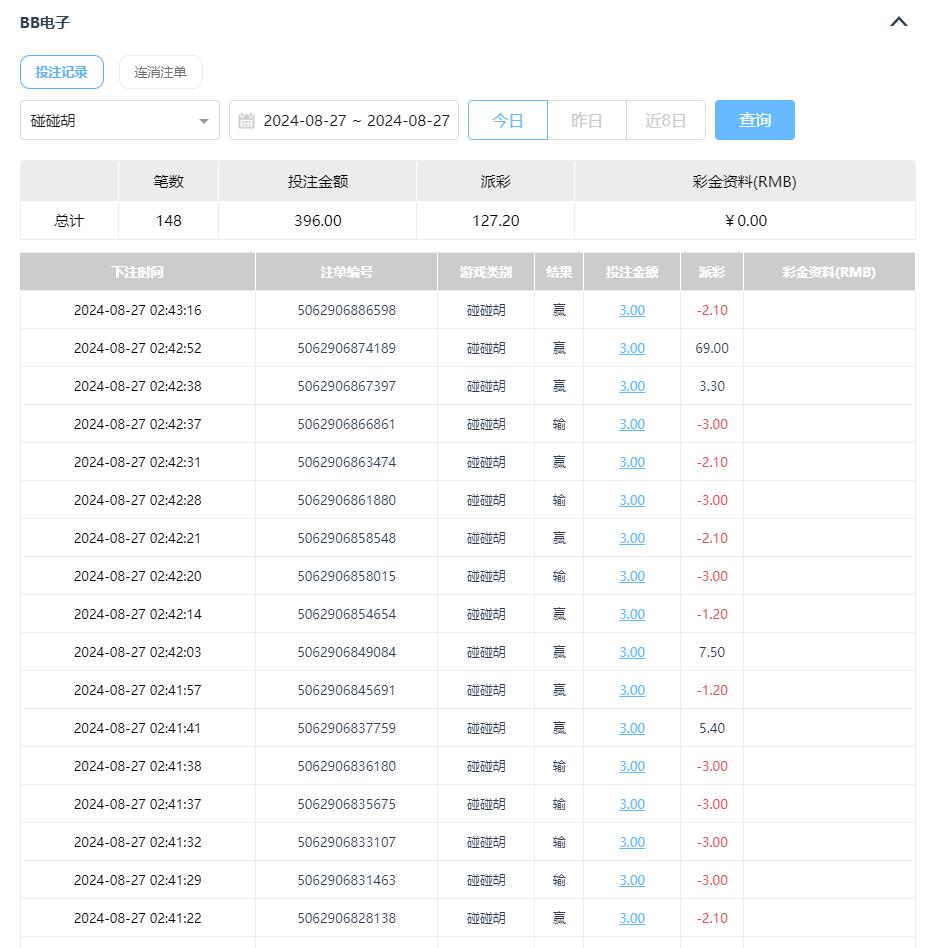Screen dimensions: 938x948
Task: Select the 今日 quick date filter
Action: coord(508,120)
